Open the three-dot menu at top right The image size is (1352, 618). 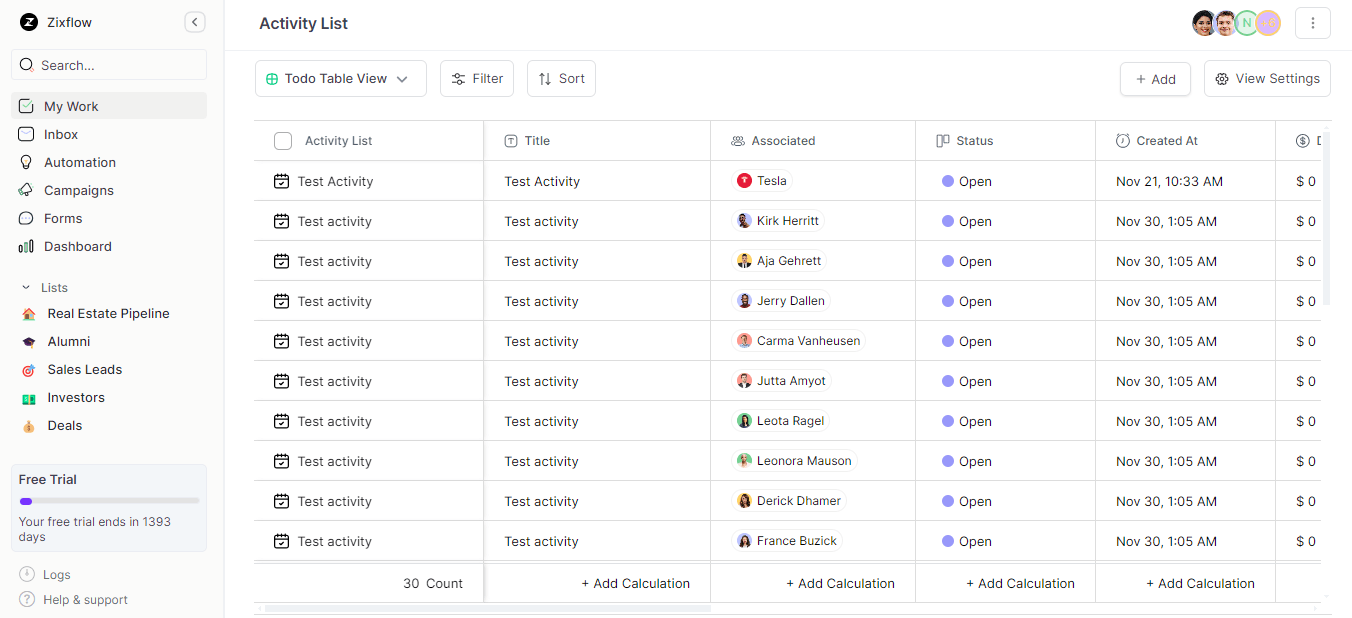point(1313,22)
